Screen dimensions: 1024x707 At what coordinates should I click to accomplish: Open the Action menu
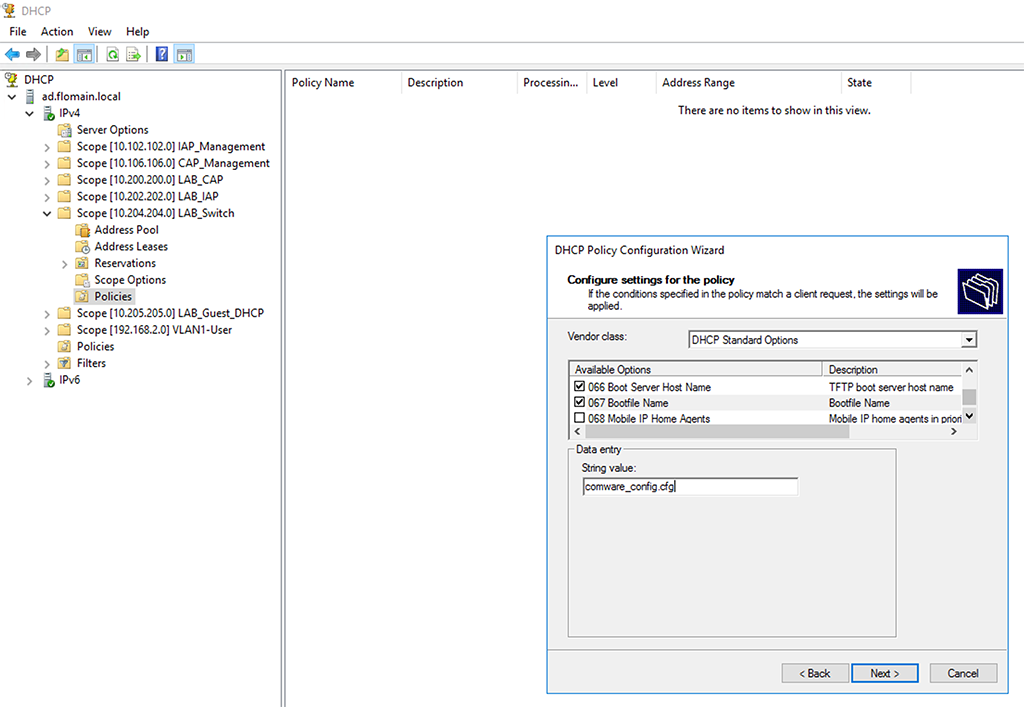tap(56, 31)
